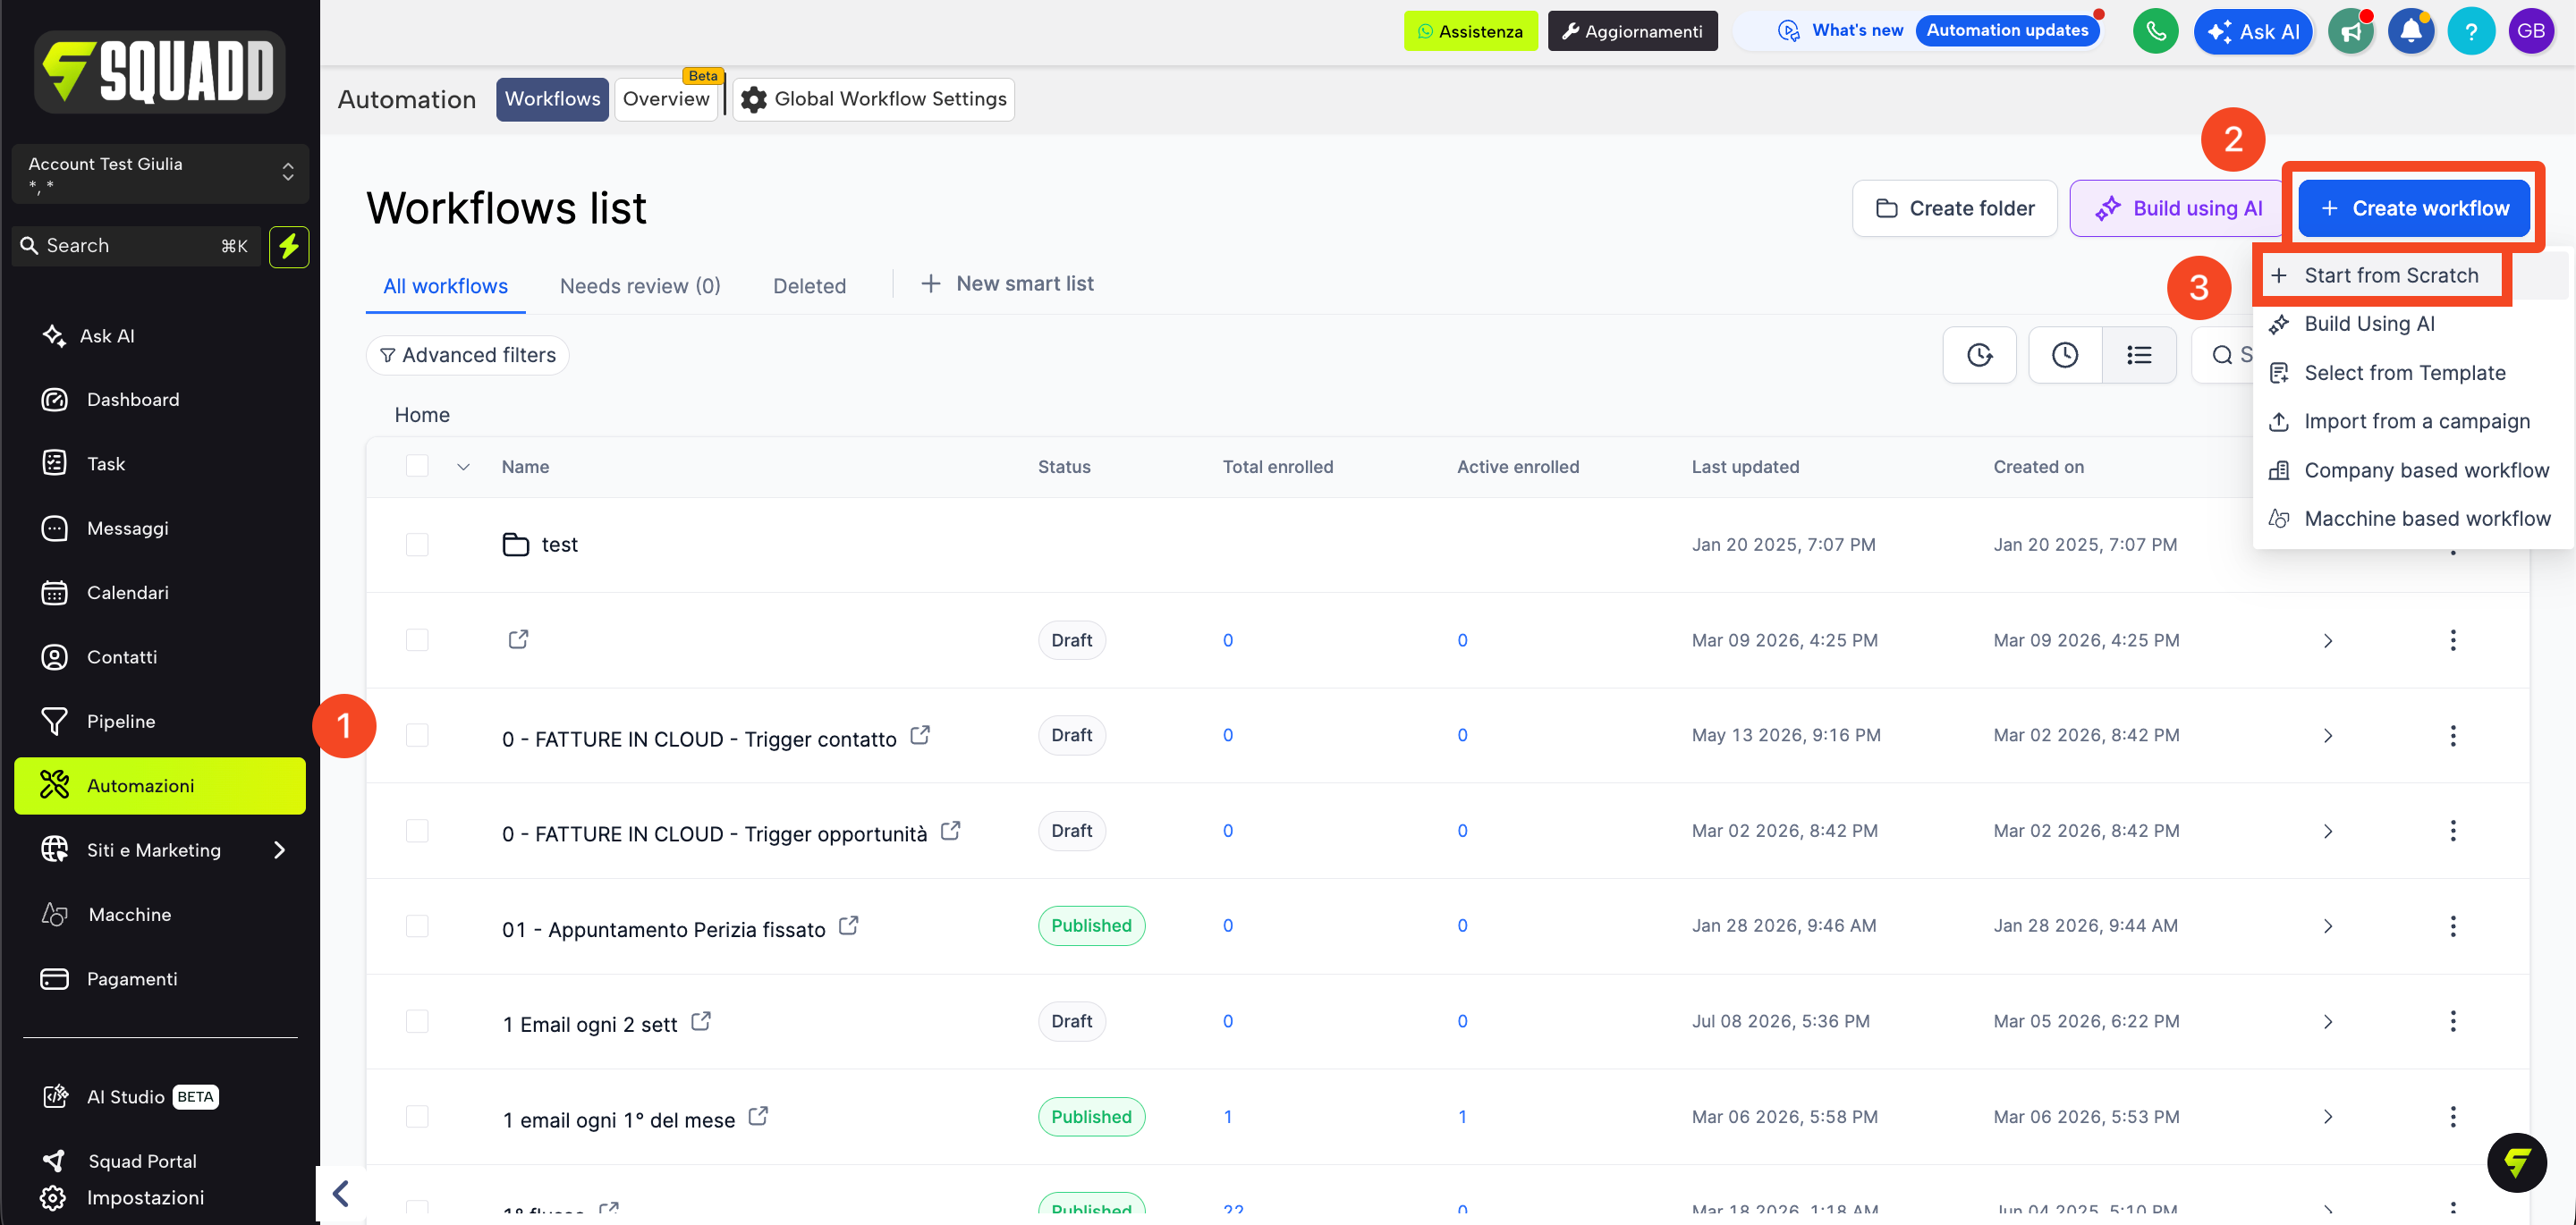This screenshot has width=2576, height=1225.
Task: Open the question mark help icon
Action: pos(2470,31)
